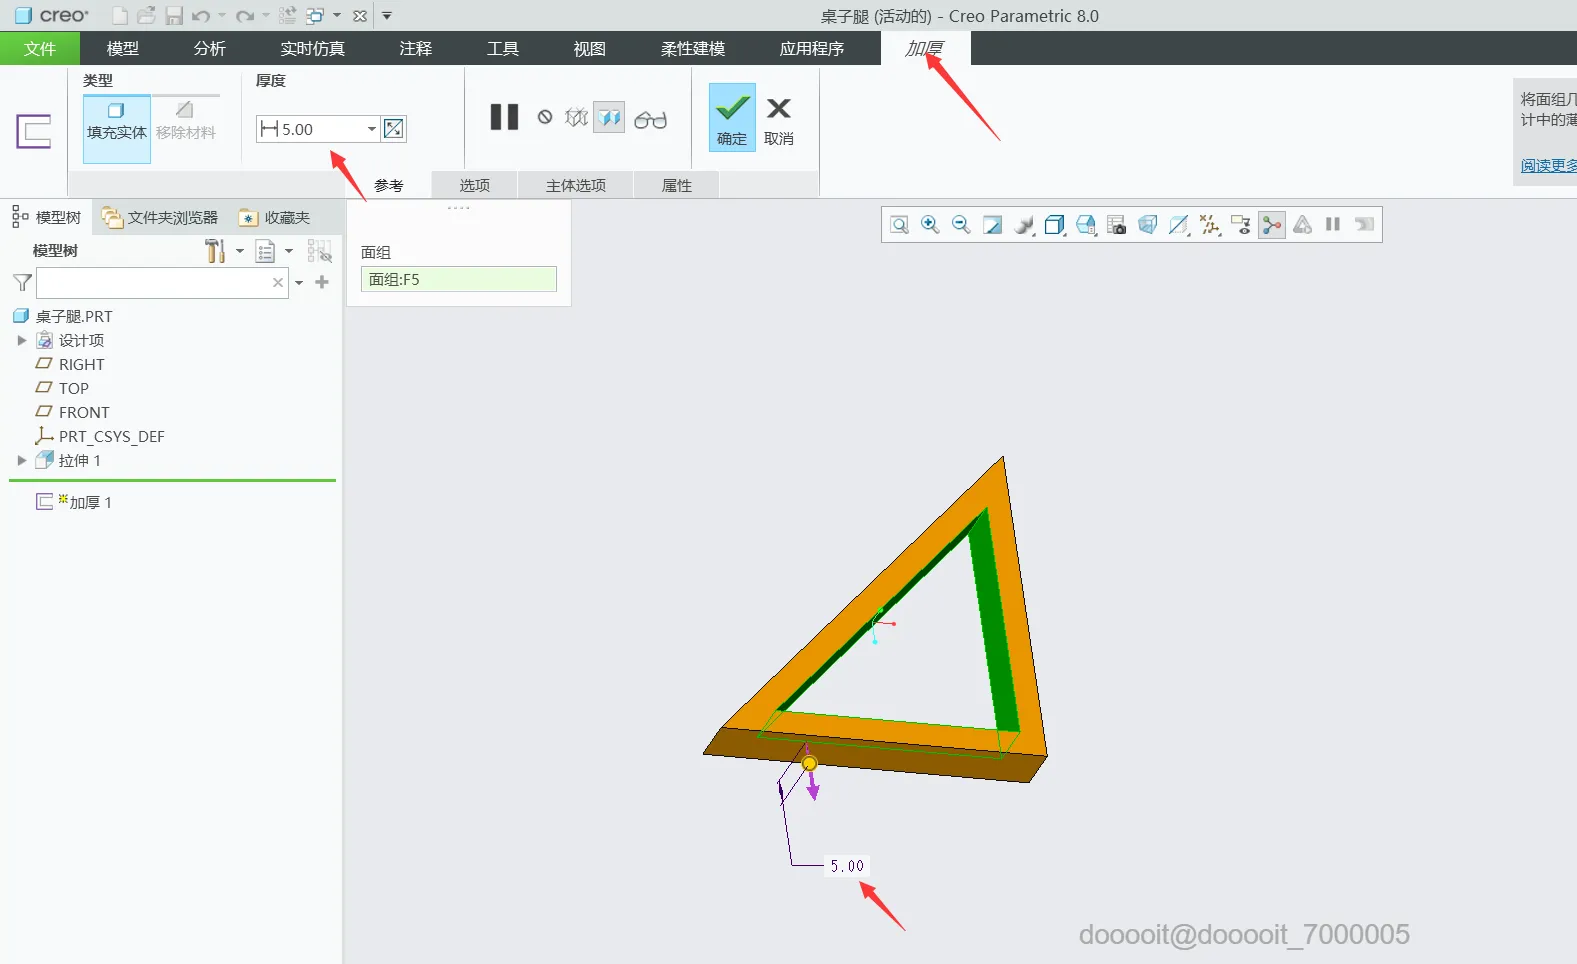The height and width of the screenshot is (964, 1577).
Task: Open the 主体选项 panel tab
Action: (x=576, y=185)
